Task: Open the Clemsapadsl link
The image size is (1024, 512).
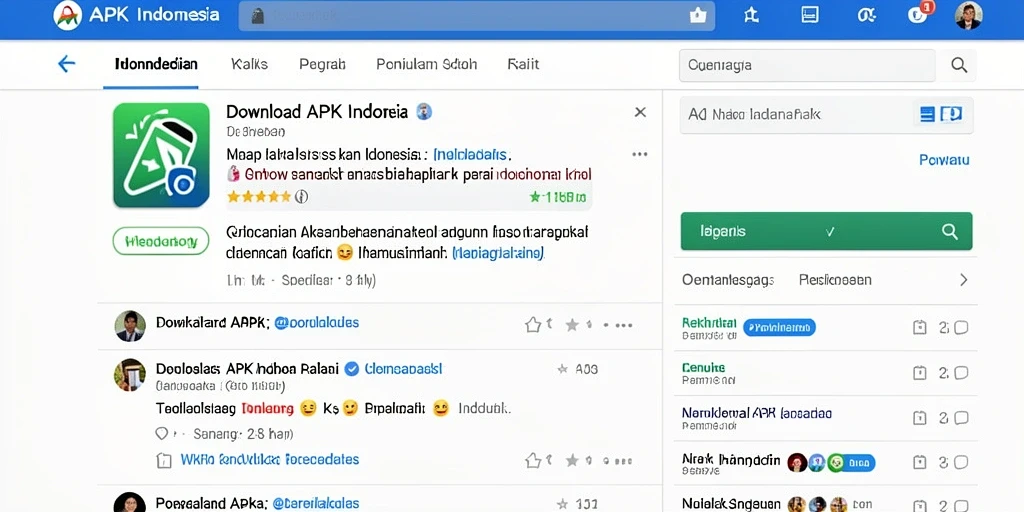Action: pyautogui.click(x=403, y=369)
